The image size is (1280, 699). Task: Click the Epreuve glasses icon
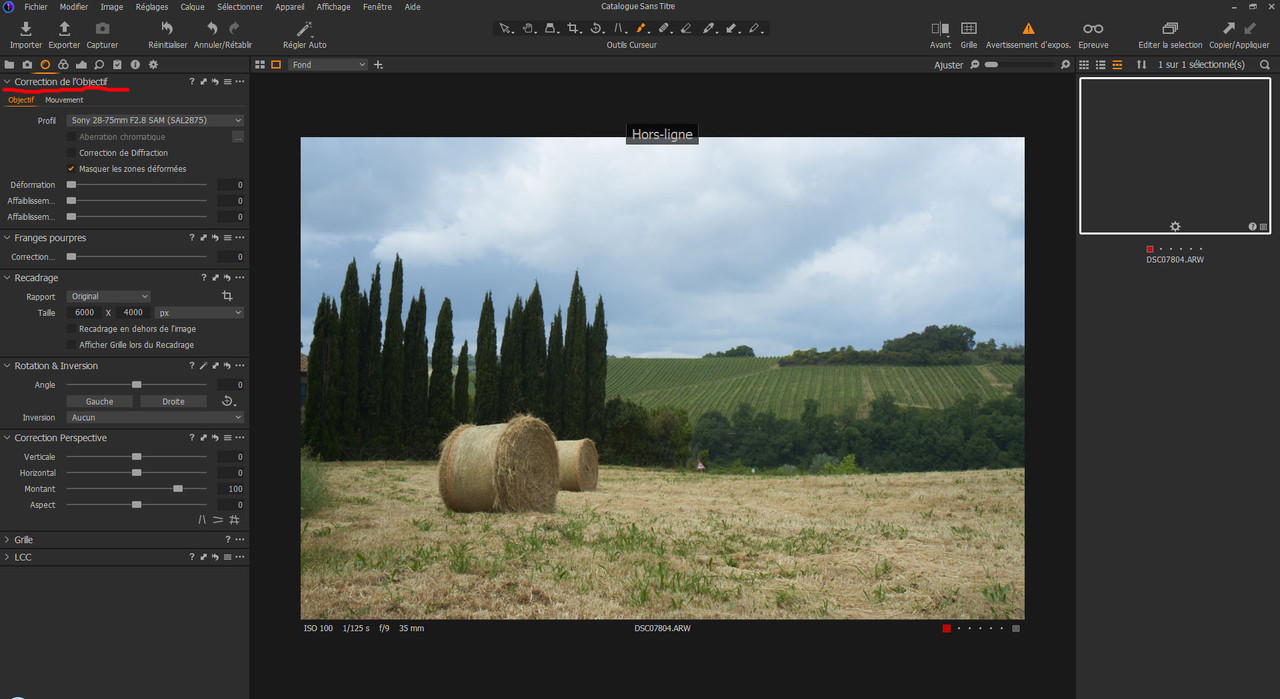point(1093,29)
